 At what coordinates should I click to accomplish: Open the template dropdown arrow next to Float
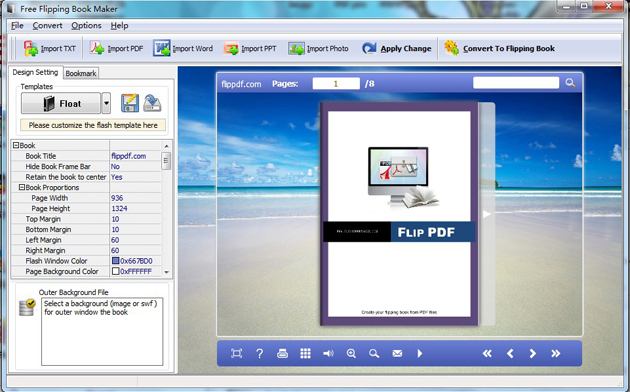point(106,104)
